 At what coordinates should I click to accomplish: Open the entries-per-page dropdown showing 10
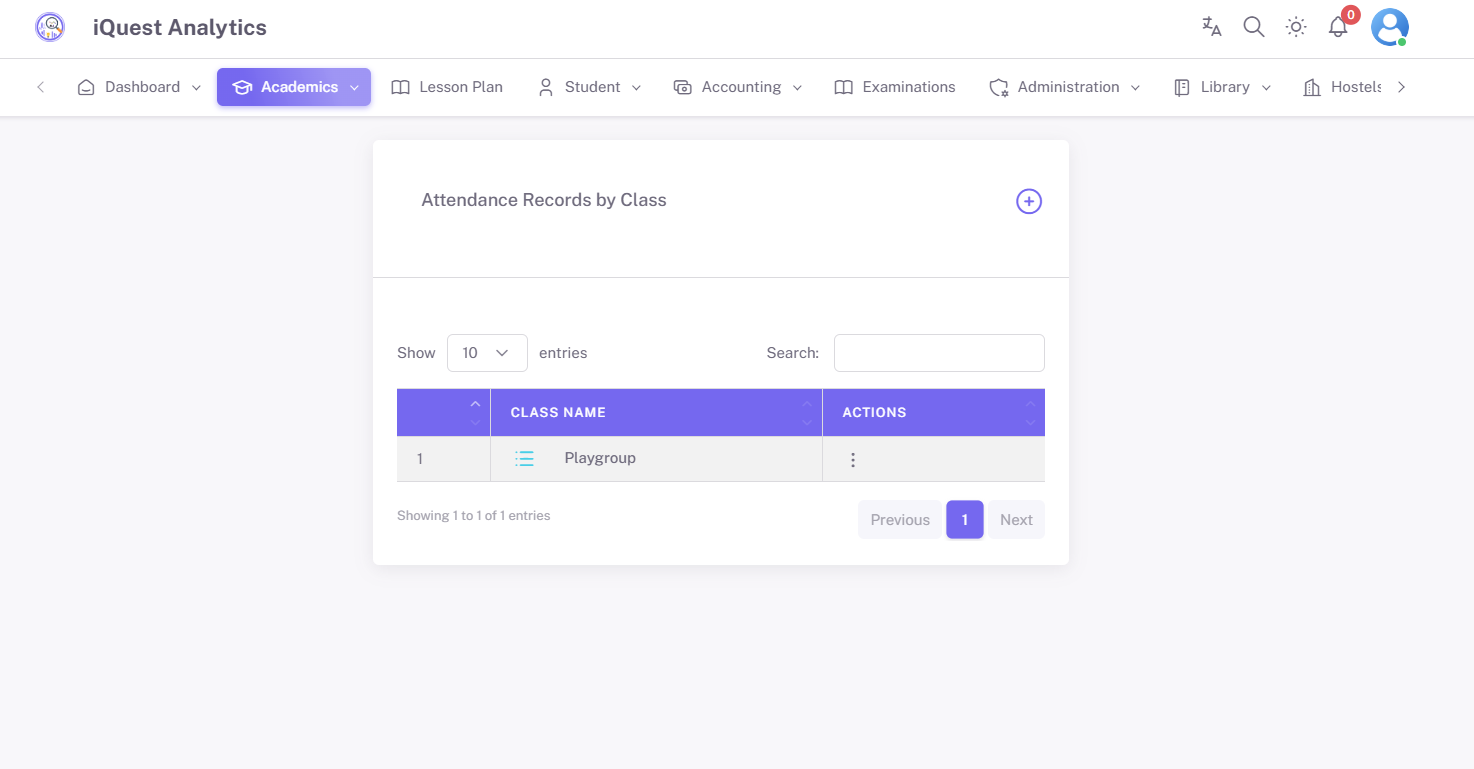tap(487, 353)
